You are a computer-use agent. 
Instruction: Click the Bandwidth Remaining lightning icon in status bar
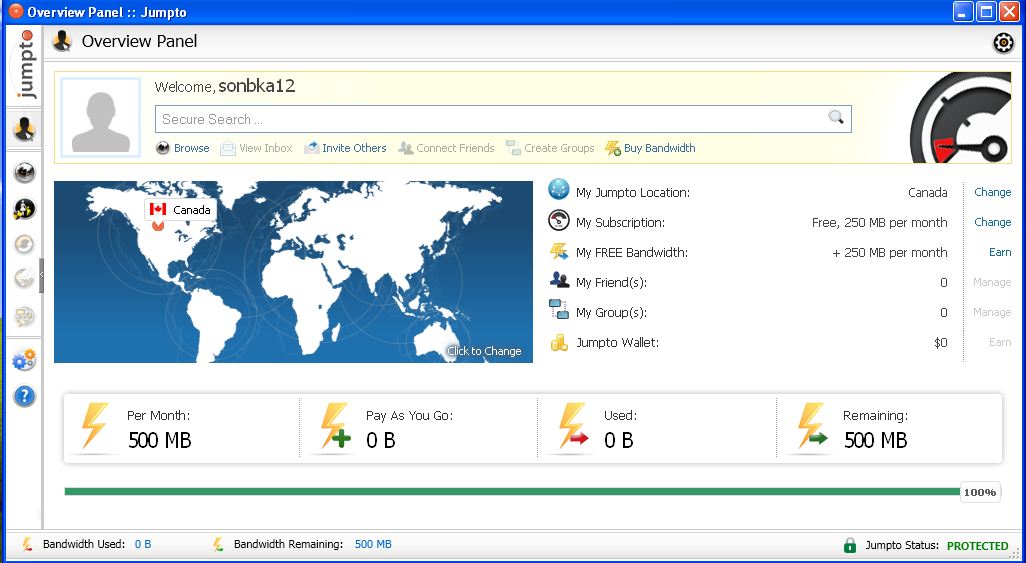click(x=219, y=544)
